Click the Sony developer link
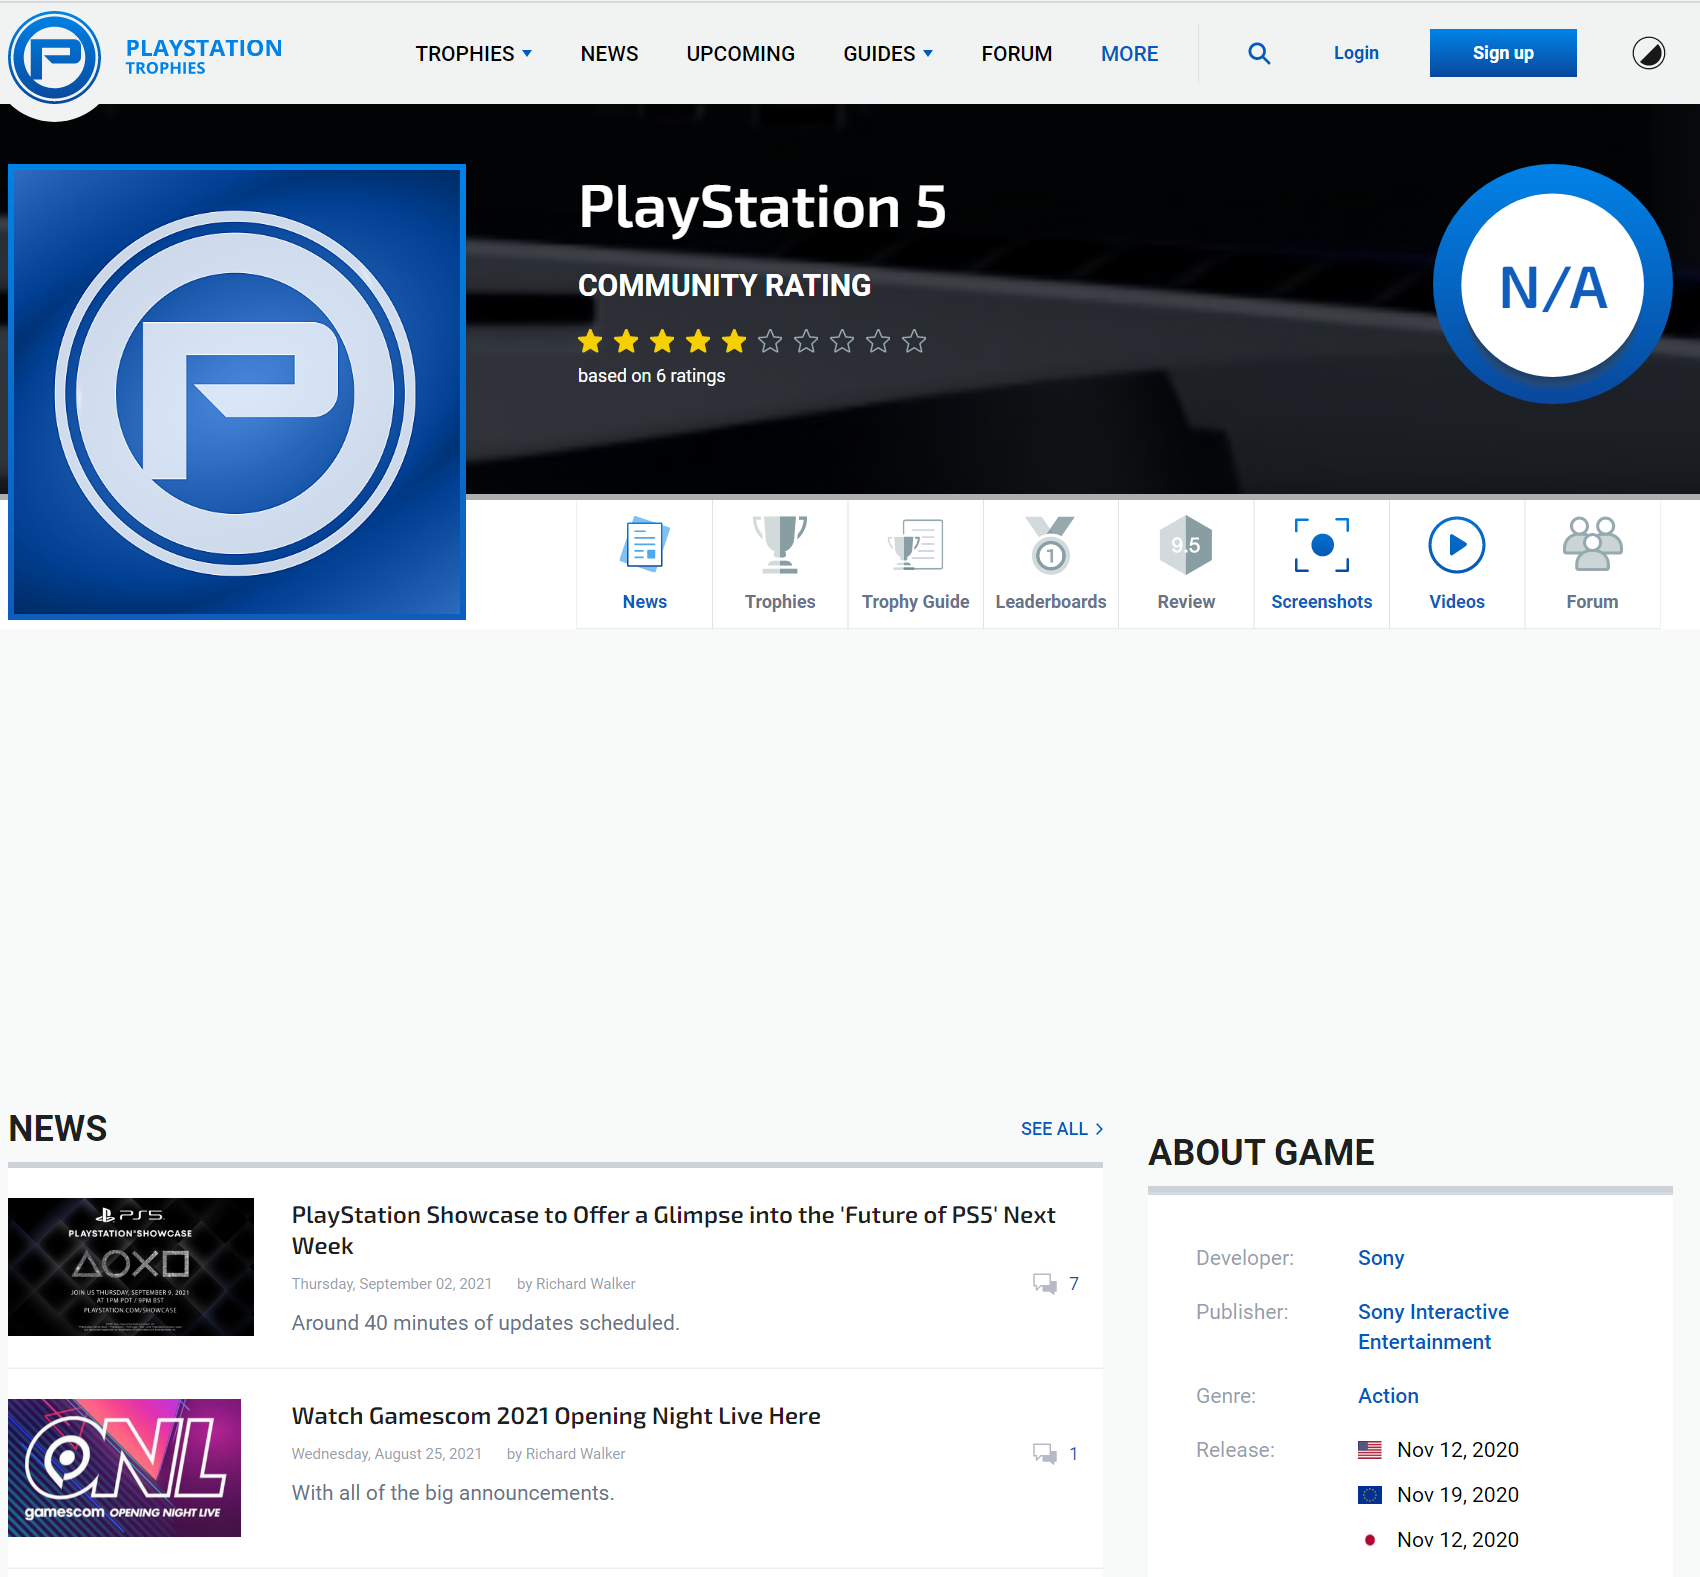The height and width of the screenshot is (1577, 1700). coord(1381,1258)
